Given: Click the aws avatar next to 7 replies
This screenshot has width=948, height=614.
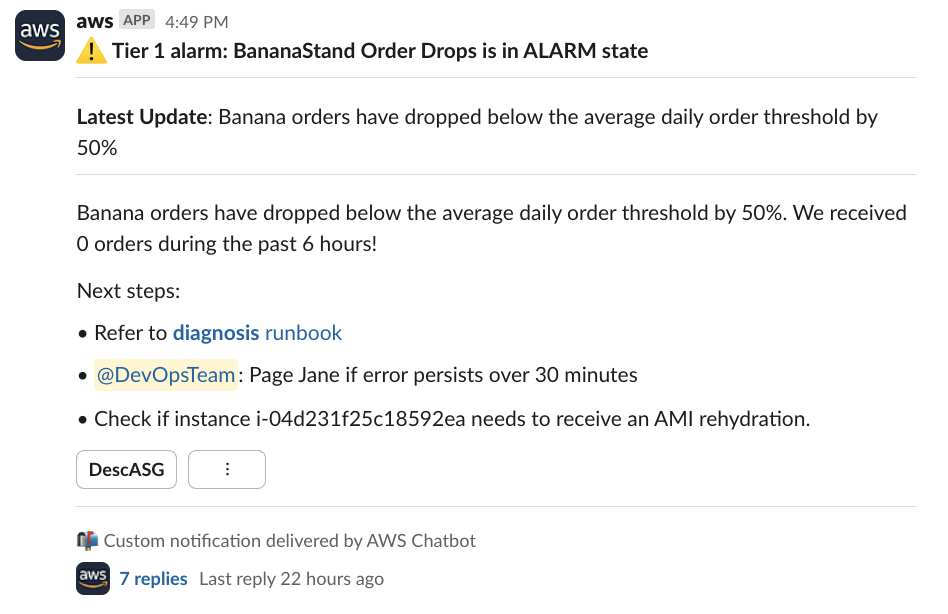Looking at the screenshot, I should [x=92, y=578].
